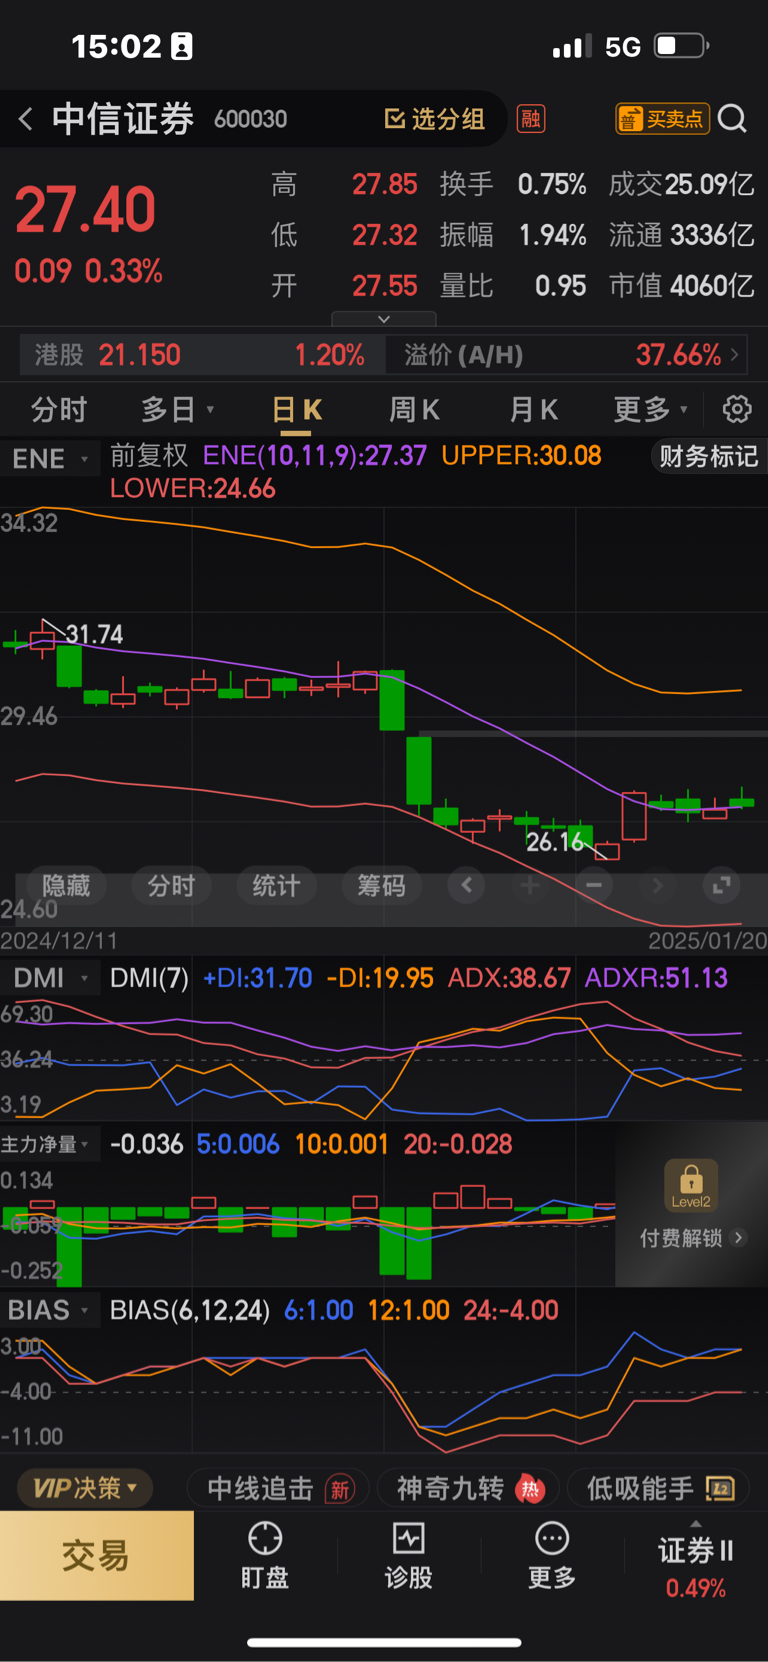Open the VIP决策 dropdown
Viewport: 768px width, 1662px height.
(x=84, y=1488)
